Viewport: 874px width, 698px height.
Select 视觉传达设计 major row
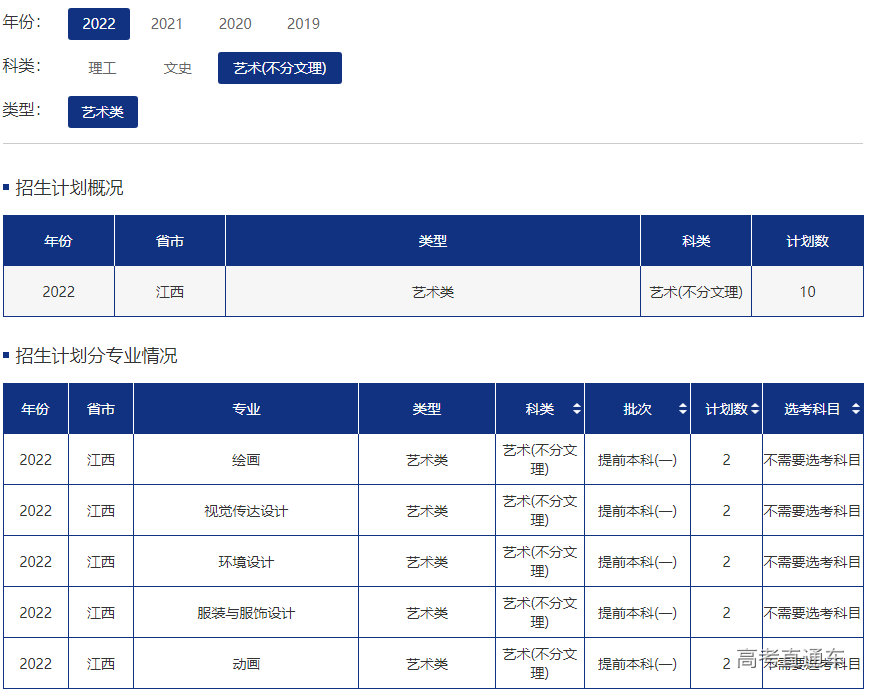(246, 511)
